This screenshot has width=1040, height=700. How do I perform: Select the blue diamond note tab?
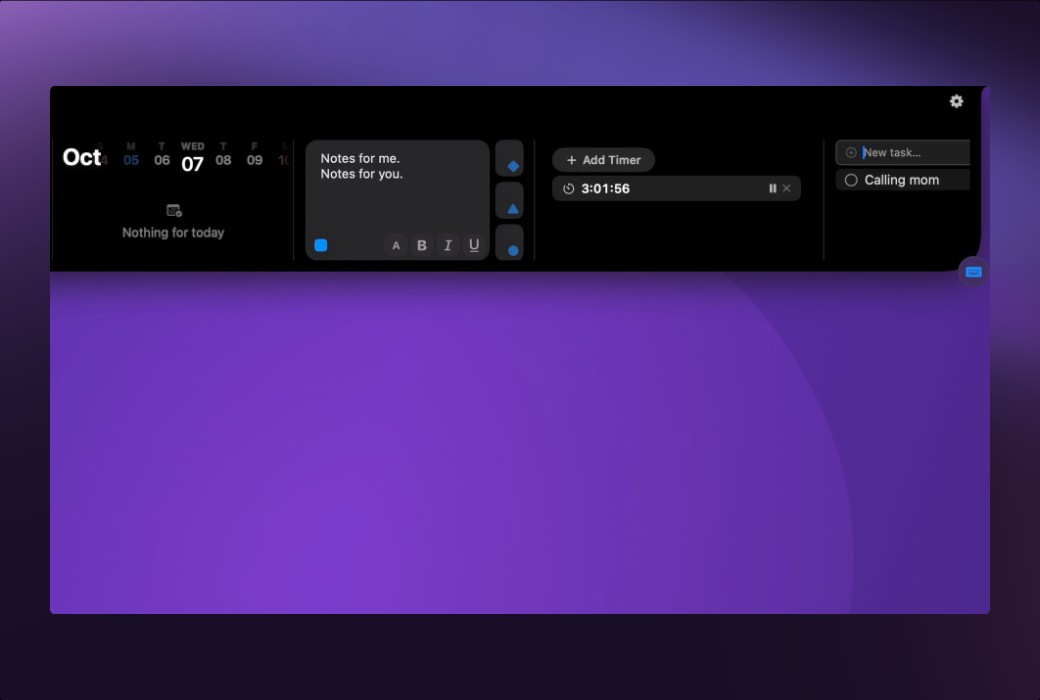click(x=509, y=159)
